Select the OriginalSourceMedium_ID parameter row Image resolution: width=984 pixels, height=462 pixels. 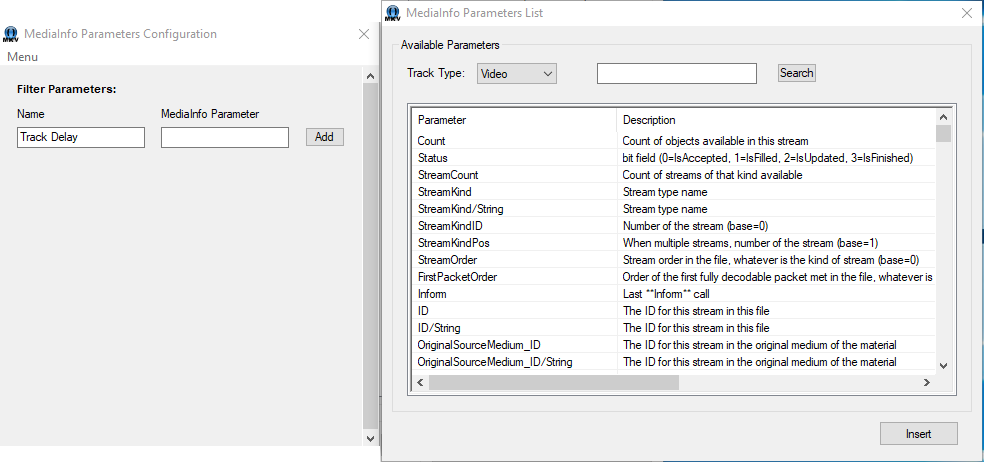tap(673, 345)
